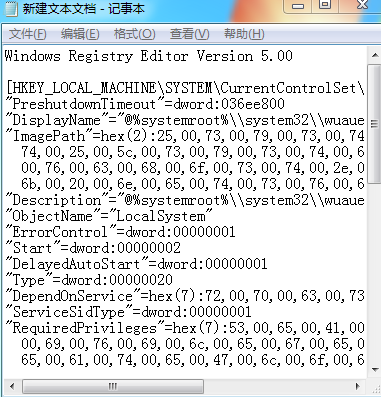This screenshot has width=381, height=397.
Task: Click the vertical scrollbar down arrow
Action: tap(374, 369)
